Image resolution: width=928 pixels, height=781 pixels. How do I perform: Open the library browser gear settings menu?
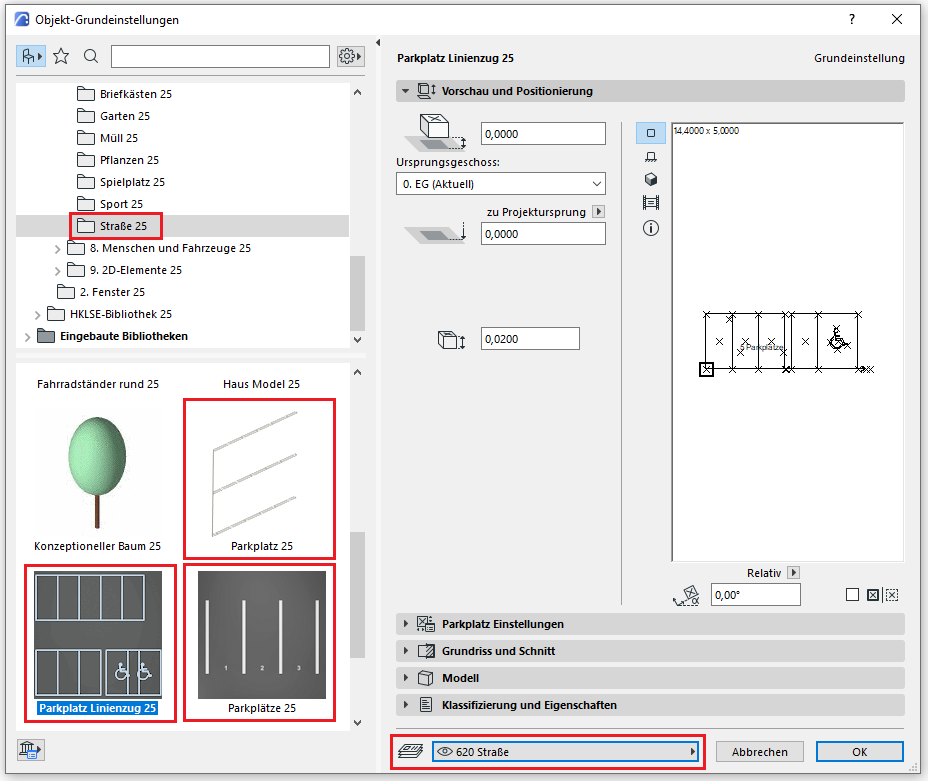(x=349, y=56)
